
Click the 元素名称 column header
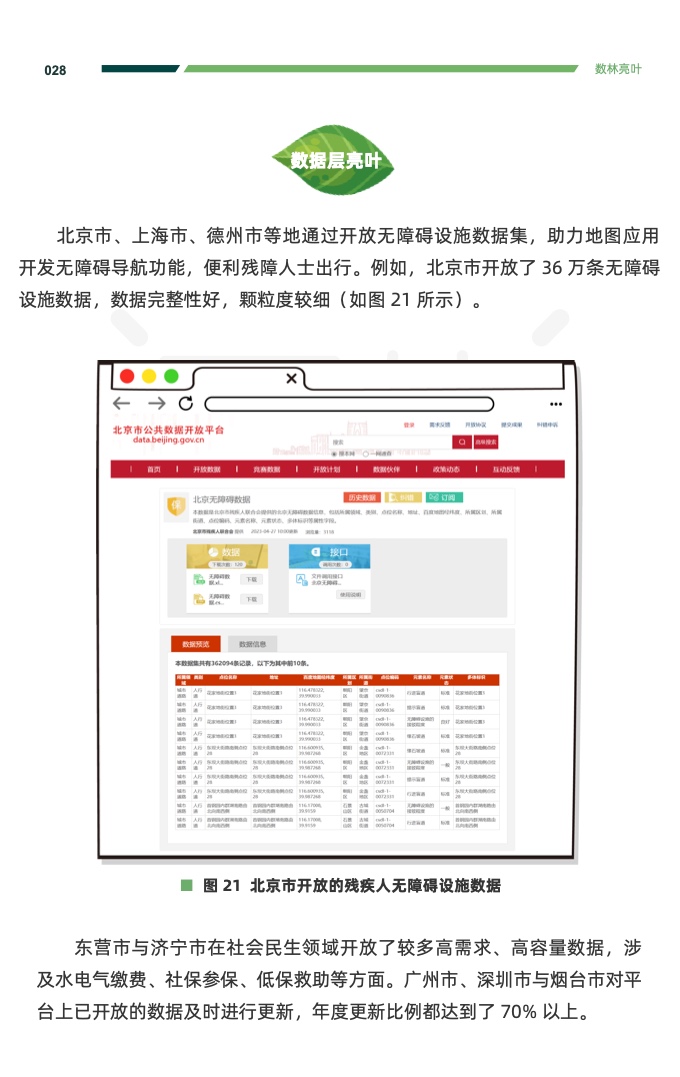click(x=422, y=678)
